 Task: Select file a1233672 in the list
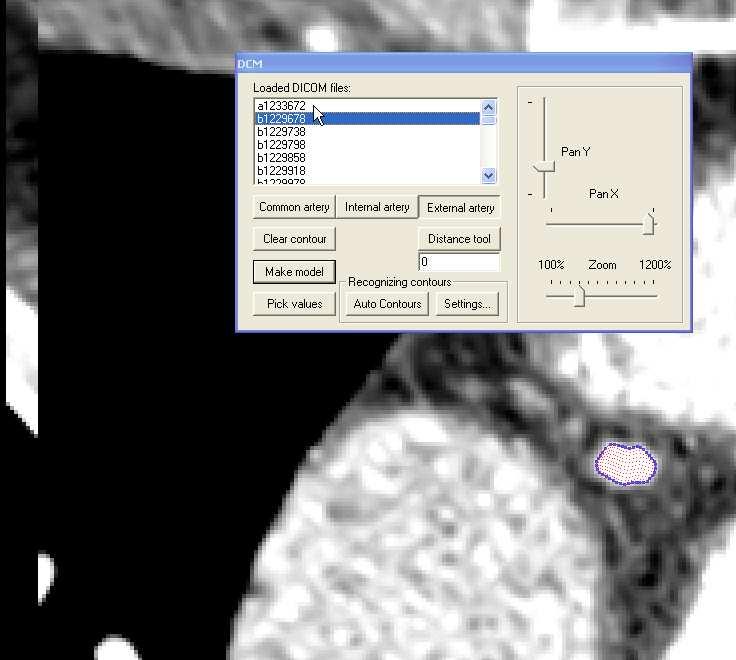click(x=368, y=106)
